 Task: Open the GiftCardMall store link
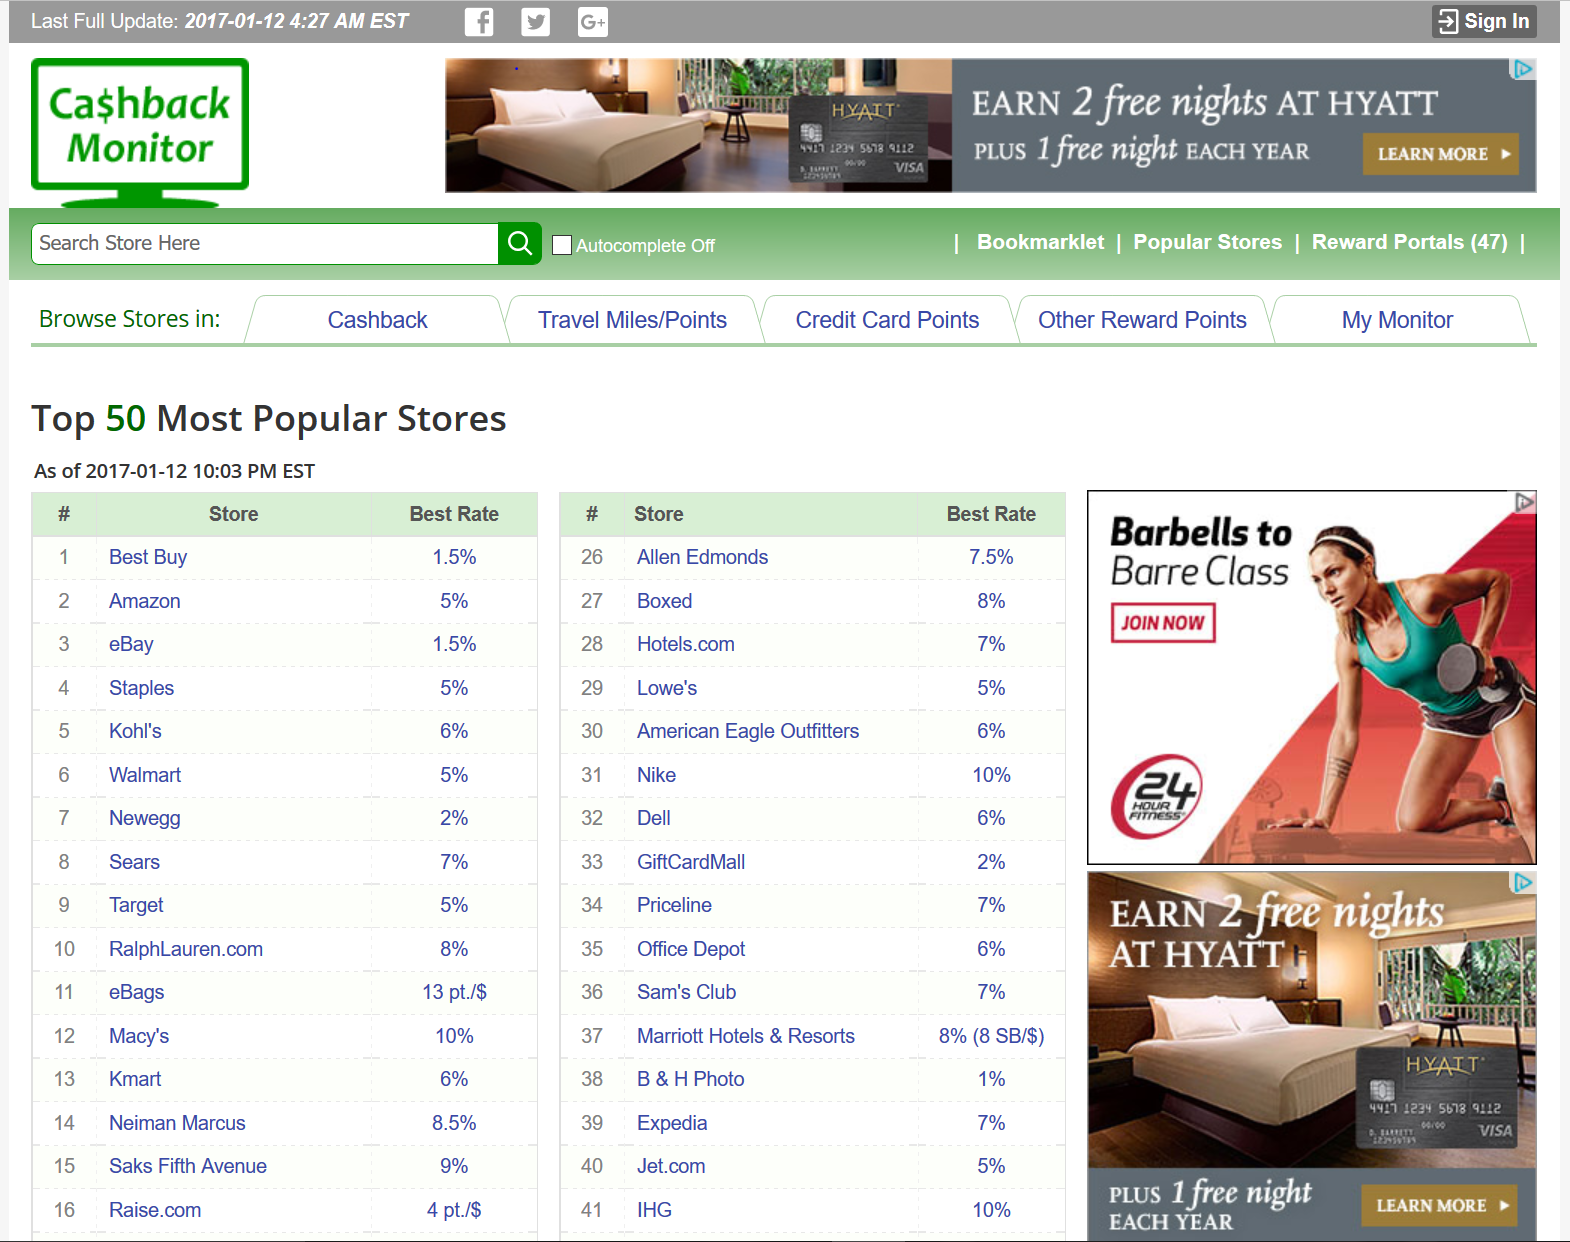(x=691, y=862)
